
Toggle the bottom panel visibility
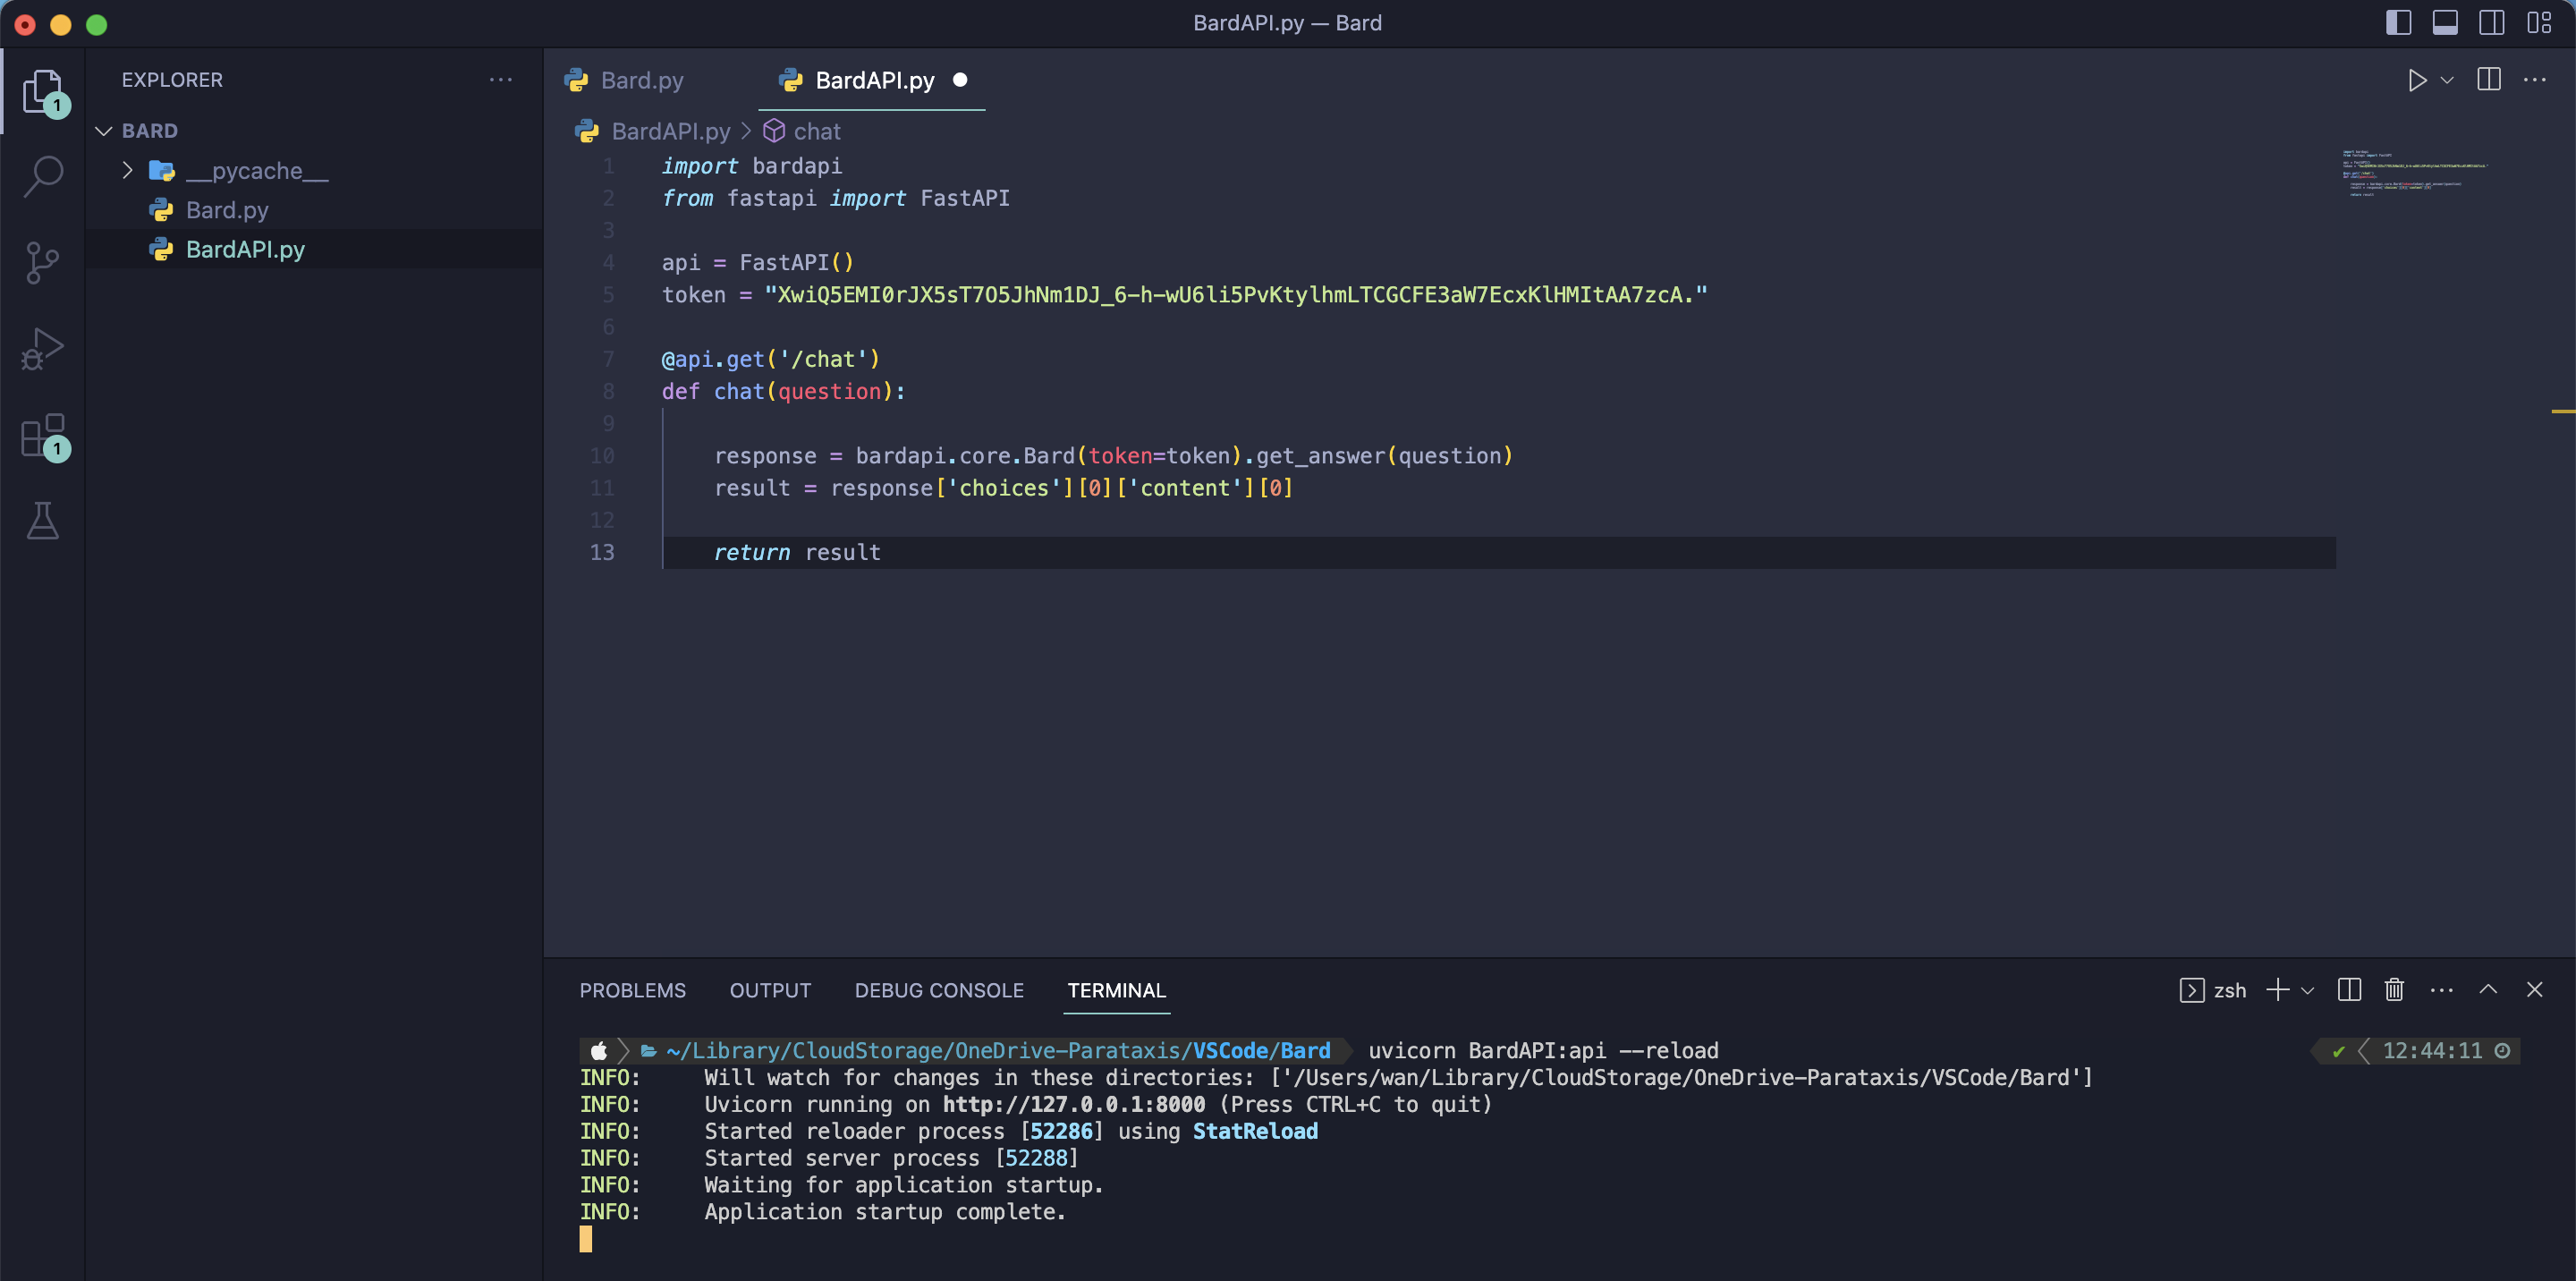[2445, 23]
